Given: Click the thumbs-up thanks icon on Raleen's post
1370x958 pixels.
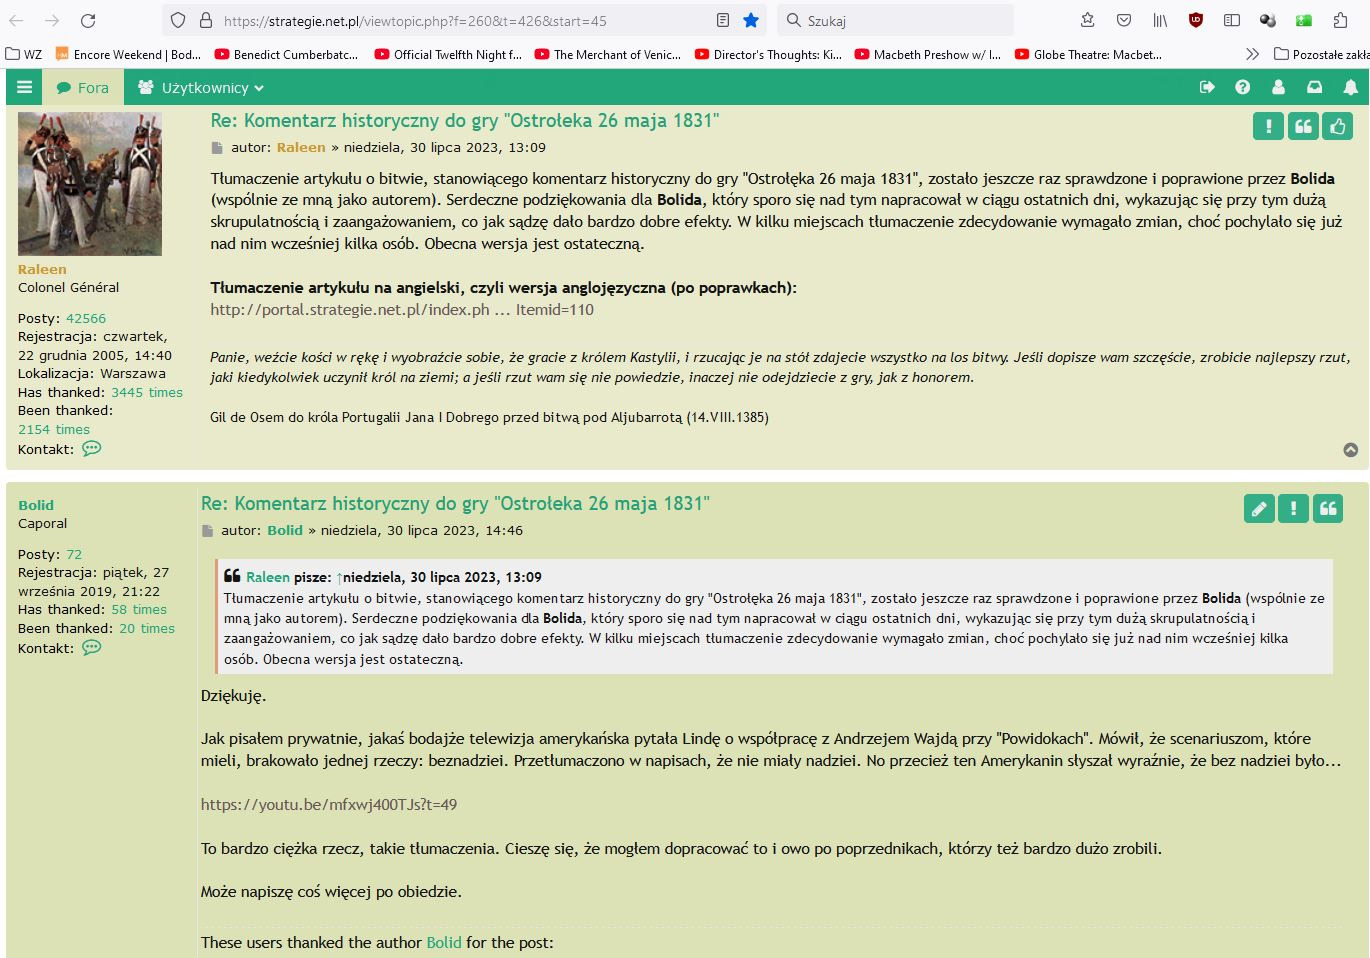Looking at the screenshot, I should click(1337, 126).
